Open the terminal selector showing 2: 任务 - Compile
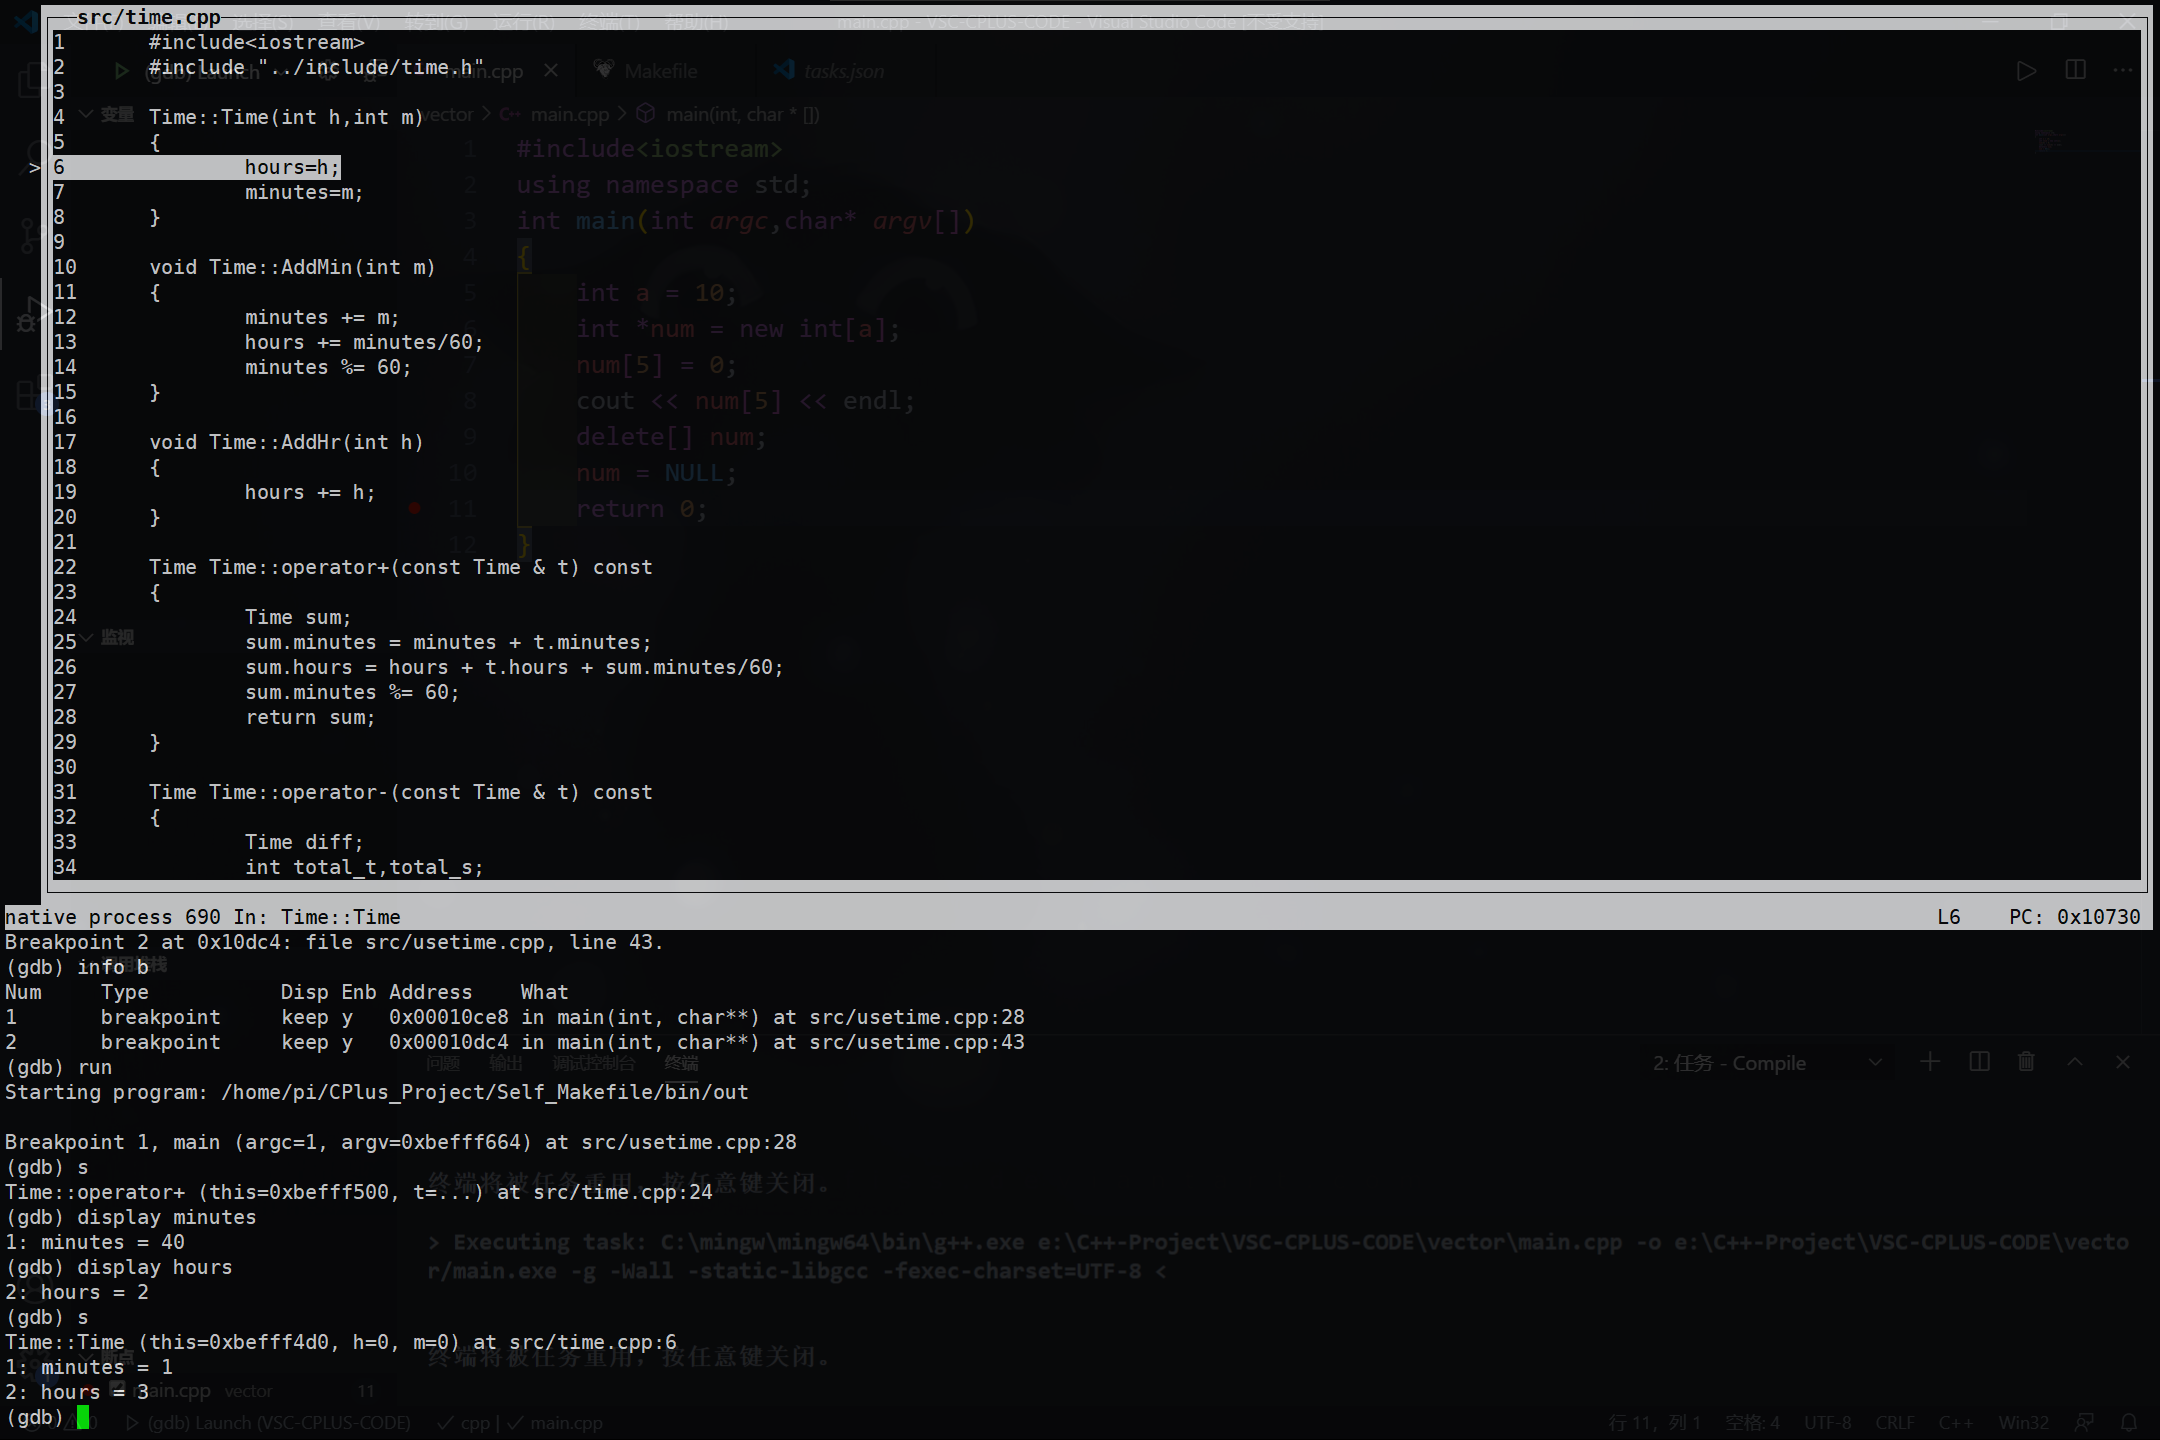Viewport: 2160px width, 1440px height. (x=1730, y=1063)
